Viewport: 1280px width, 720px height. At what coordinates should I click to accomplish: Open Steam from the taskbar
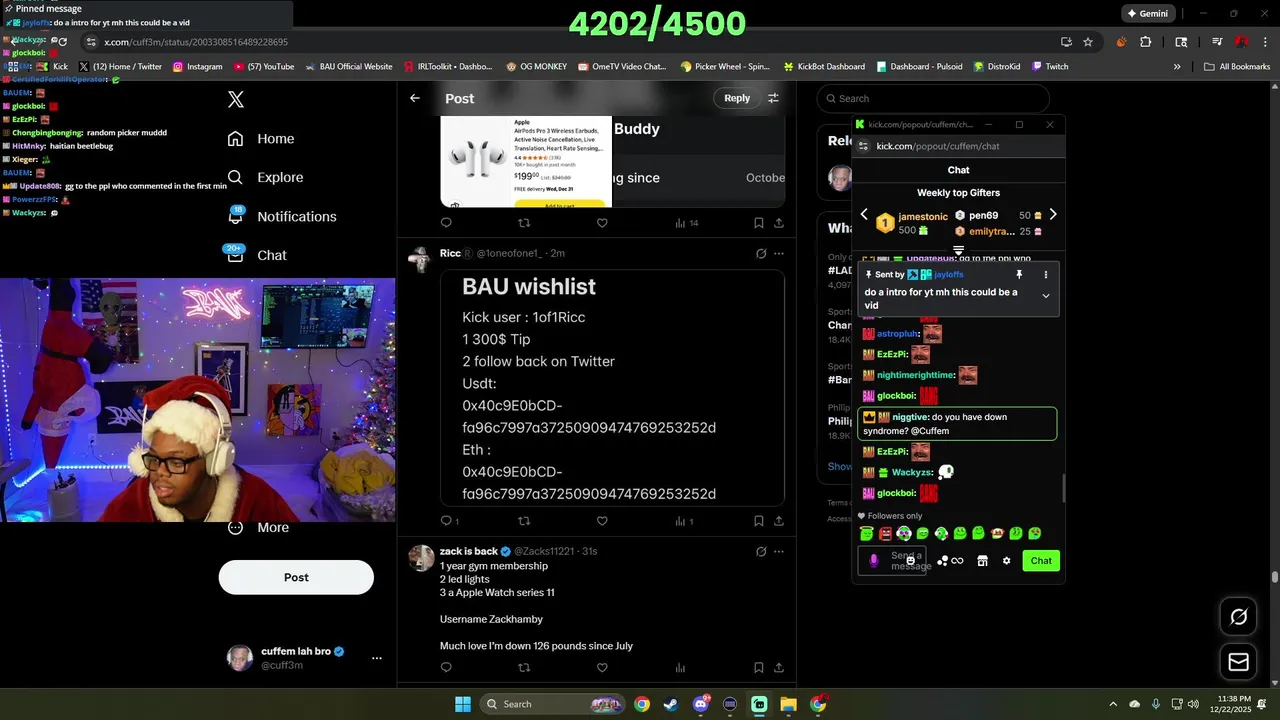tap(671, 704)
